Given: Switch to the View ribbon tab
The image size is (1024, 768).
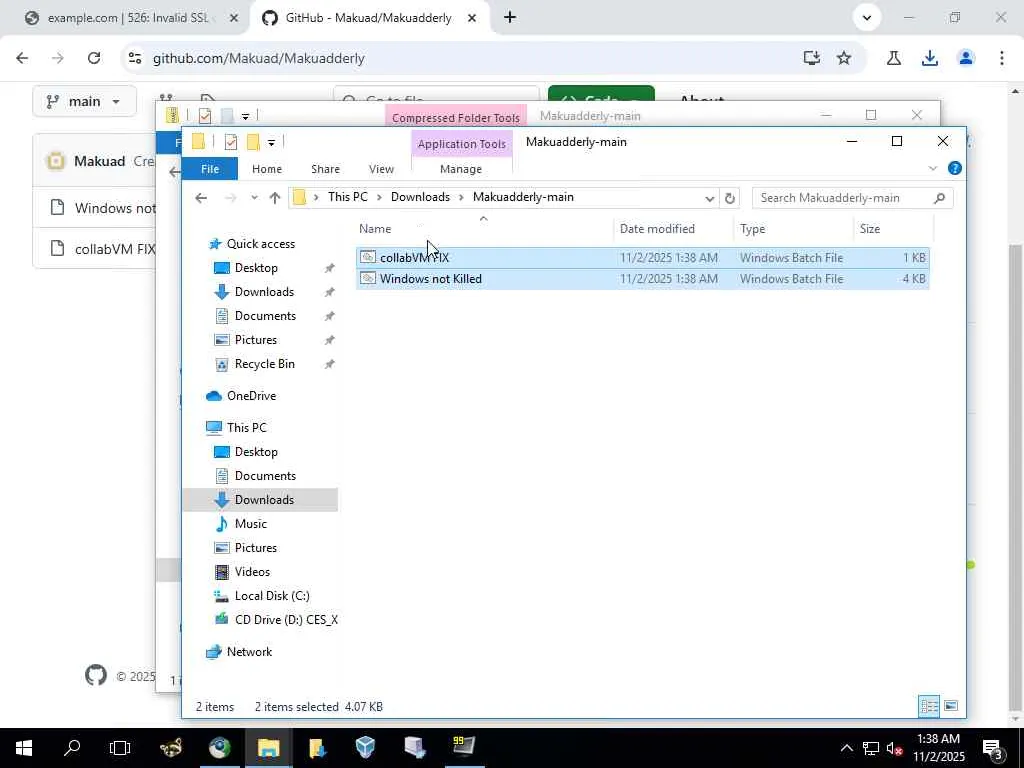Looking at the screenshot, I should tap(381, 168).
